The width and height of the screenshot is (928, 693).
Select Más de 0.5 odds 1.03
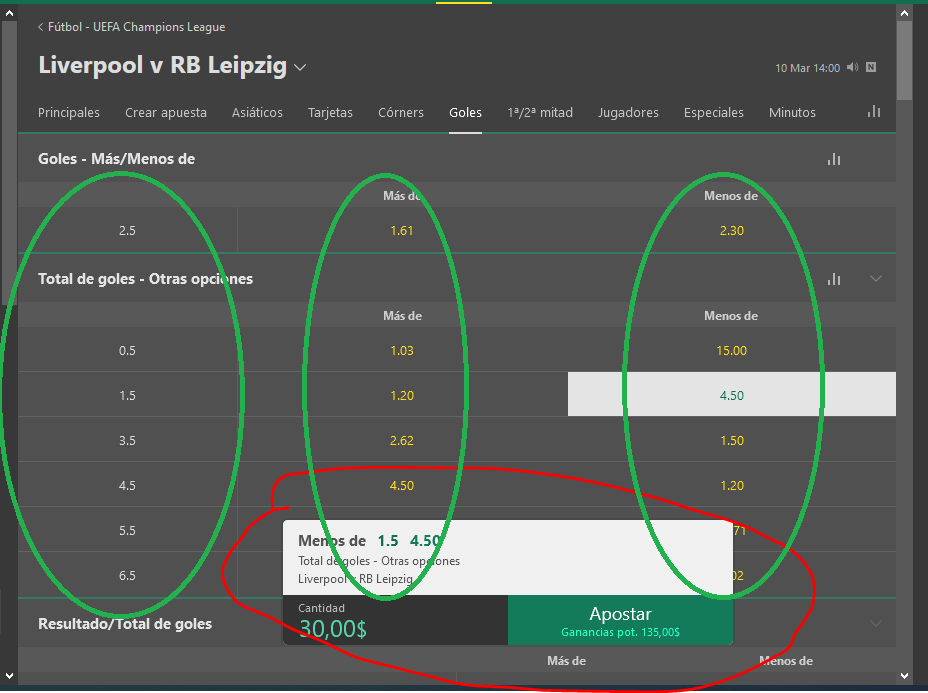402,350
